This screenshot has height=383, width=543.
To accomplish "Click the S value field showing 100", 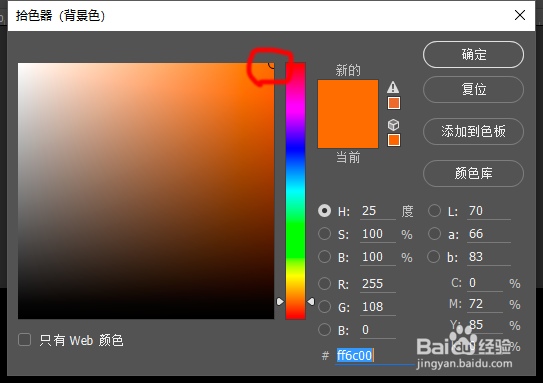I will point(378,234).
